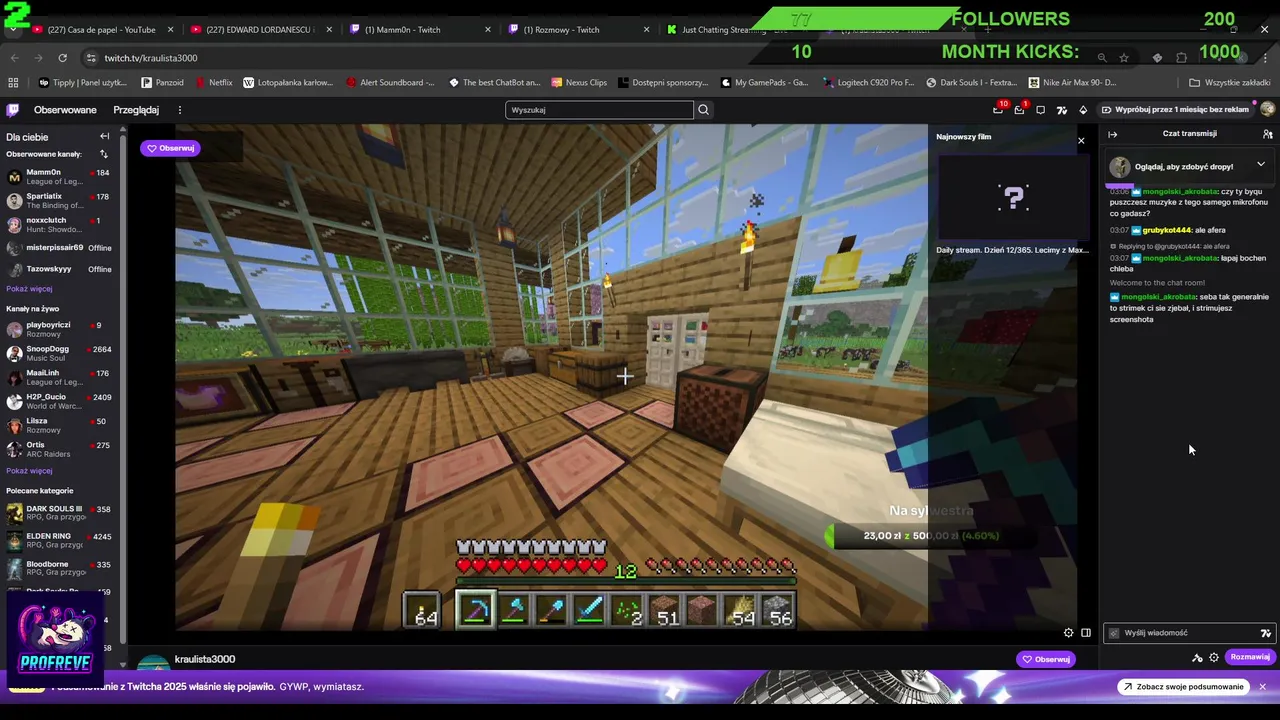Switch to Rozmowy Twitch tab
This screenshot has height=720, width=1280.
pos(580,30)
